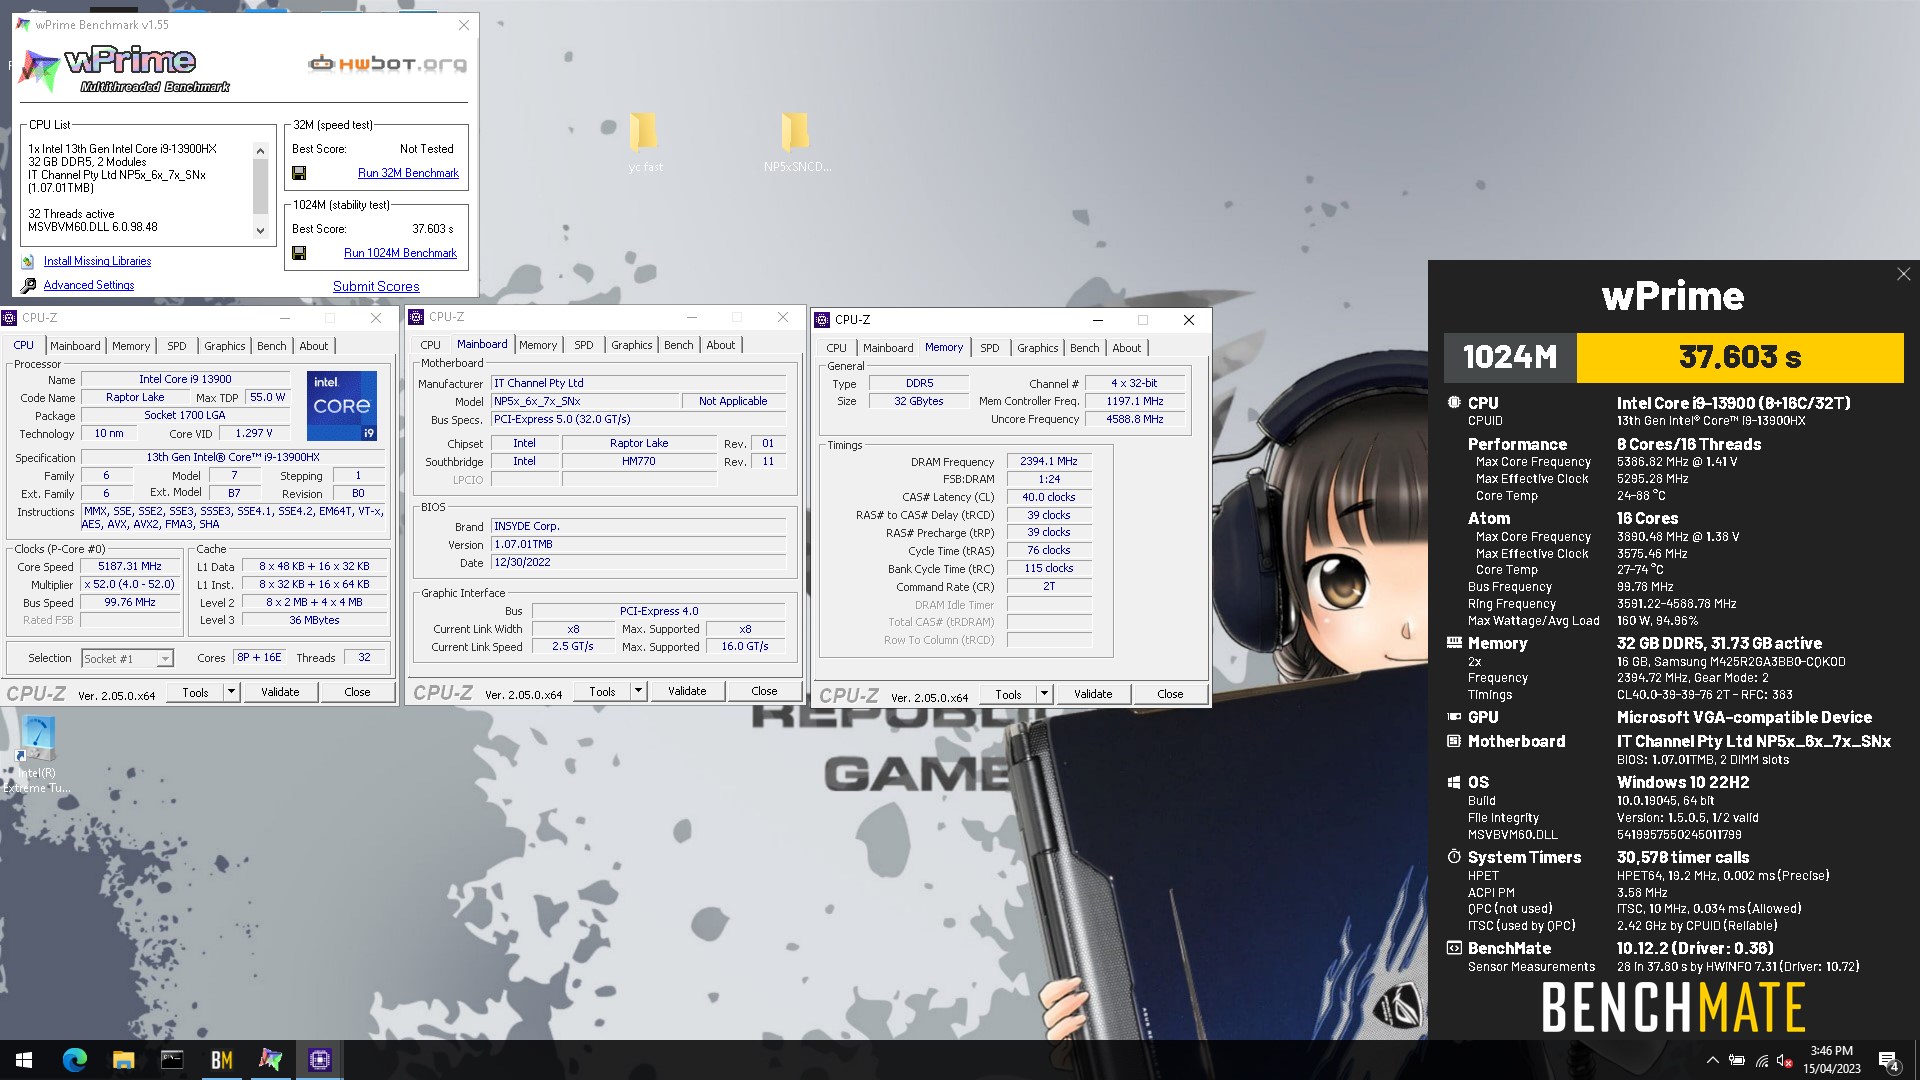Open Bench tab in right CPU-Z window
The width and height of the screenshot is (1920, 1080).
pos(1085,348)
